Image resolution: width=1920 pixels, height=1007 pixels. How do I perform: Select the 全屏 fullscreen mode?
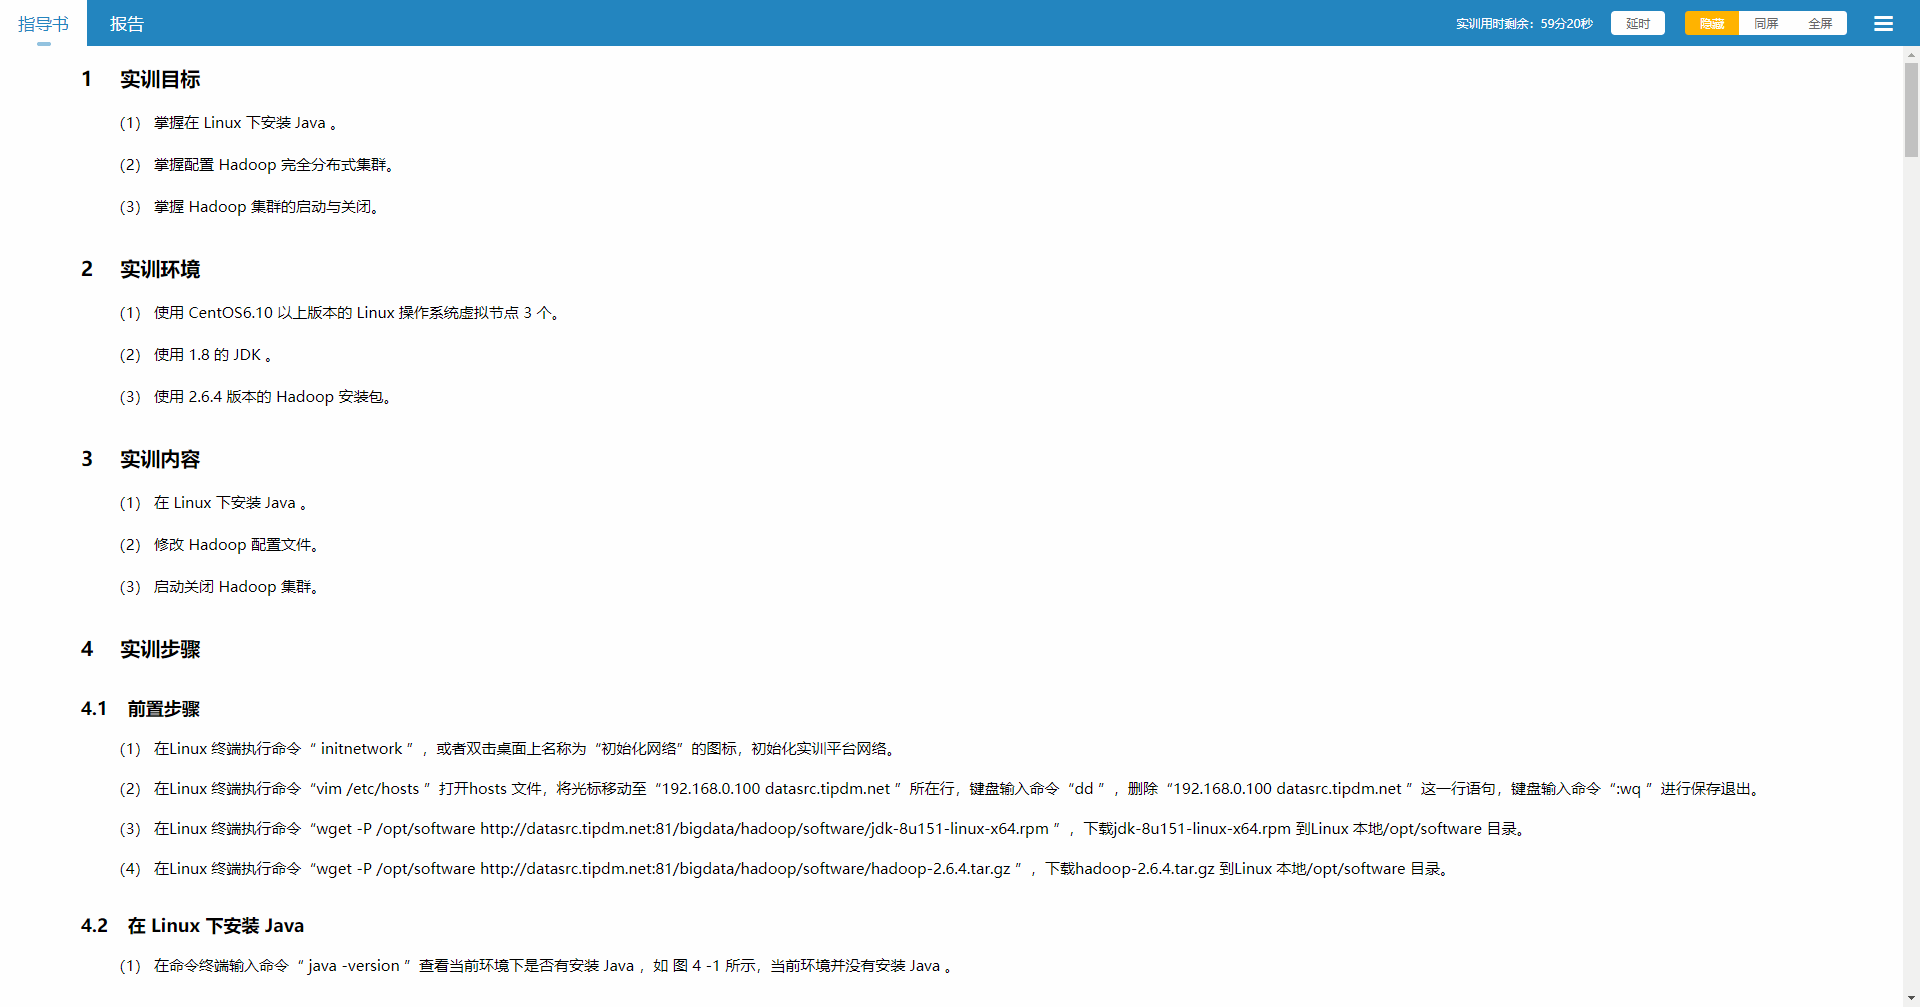[x=1820, y=23]
